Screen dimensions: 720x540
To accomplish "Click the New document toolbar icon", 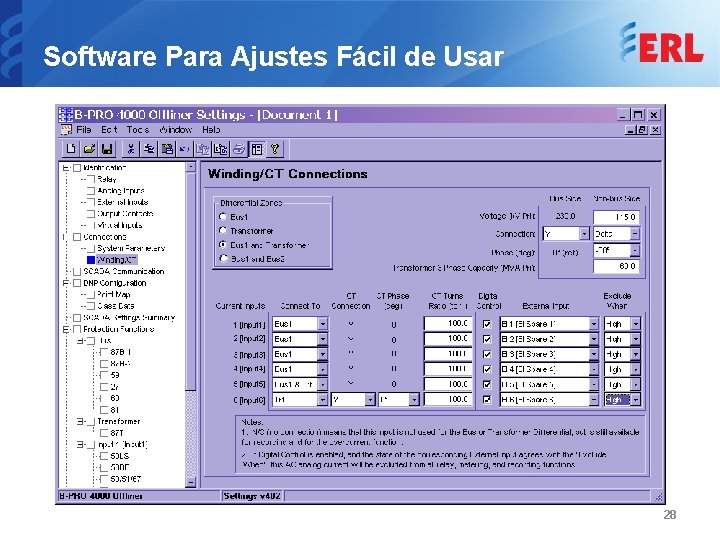I will click(71, 149).
